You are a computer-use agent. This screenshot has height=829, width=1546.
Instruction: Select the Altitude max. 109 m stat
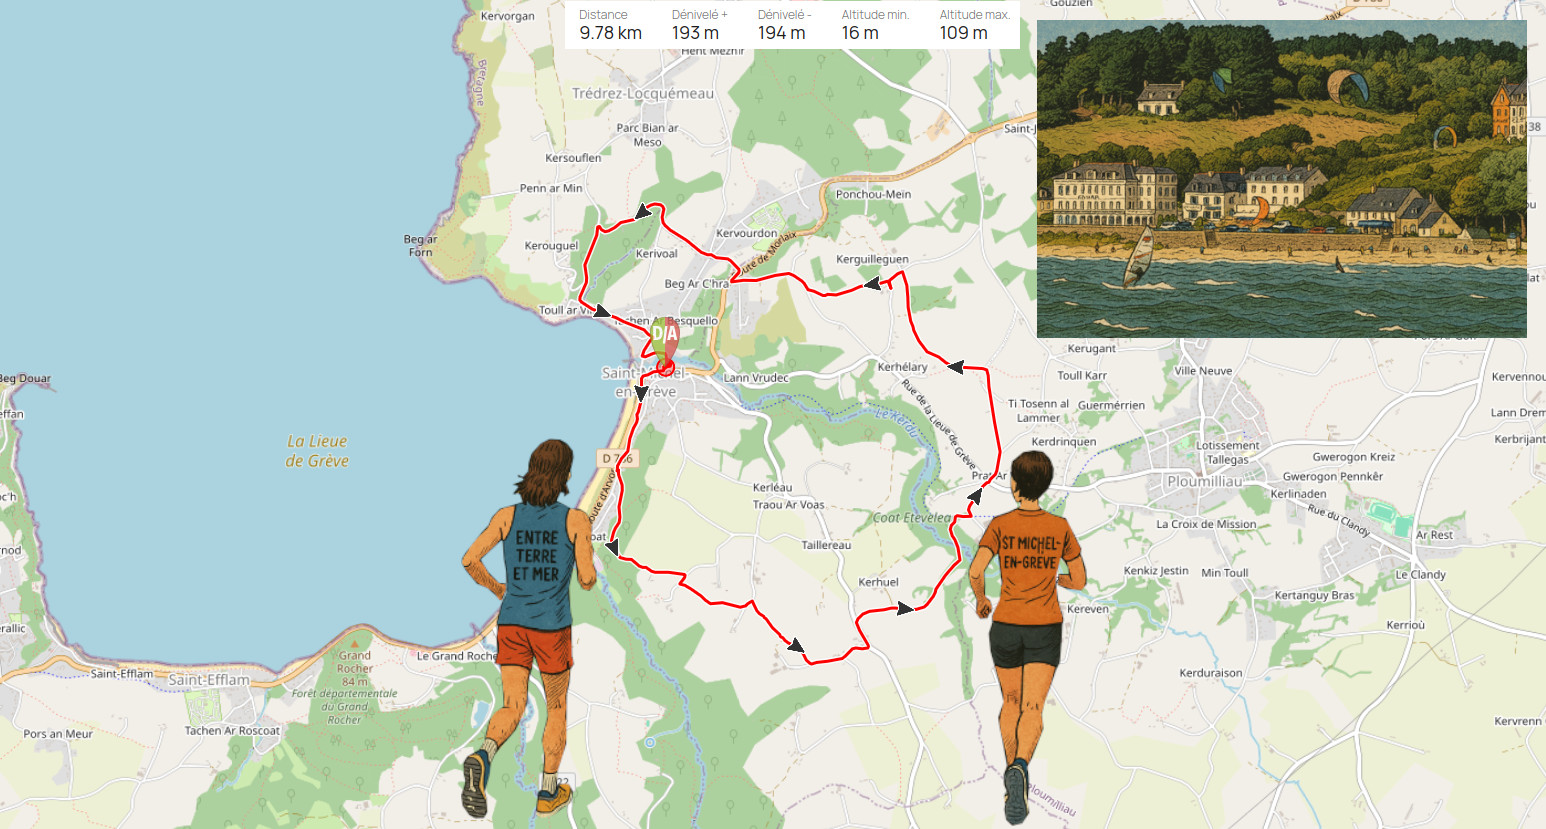click(x=974, y=25)
